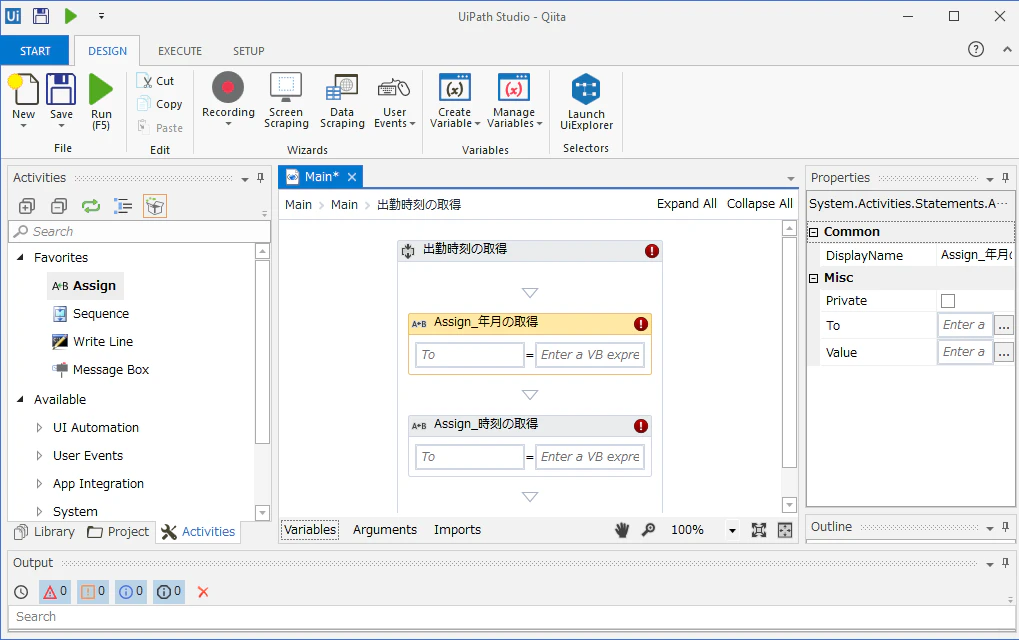Viewport: 1019px width, 640px height.
Task: Open Manage Variables
Action: pyautogui.click(x=514, y=100)
